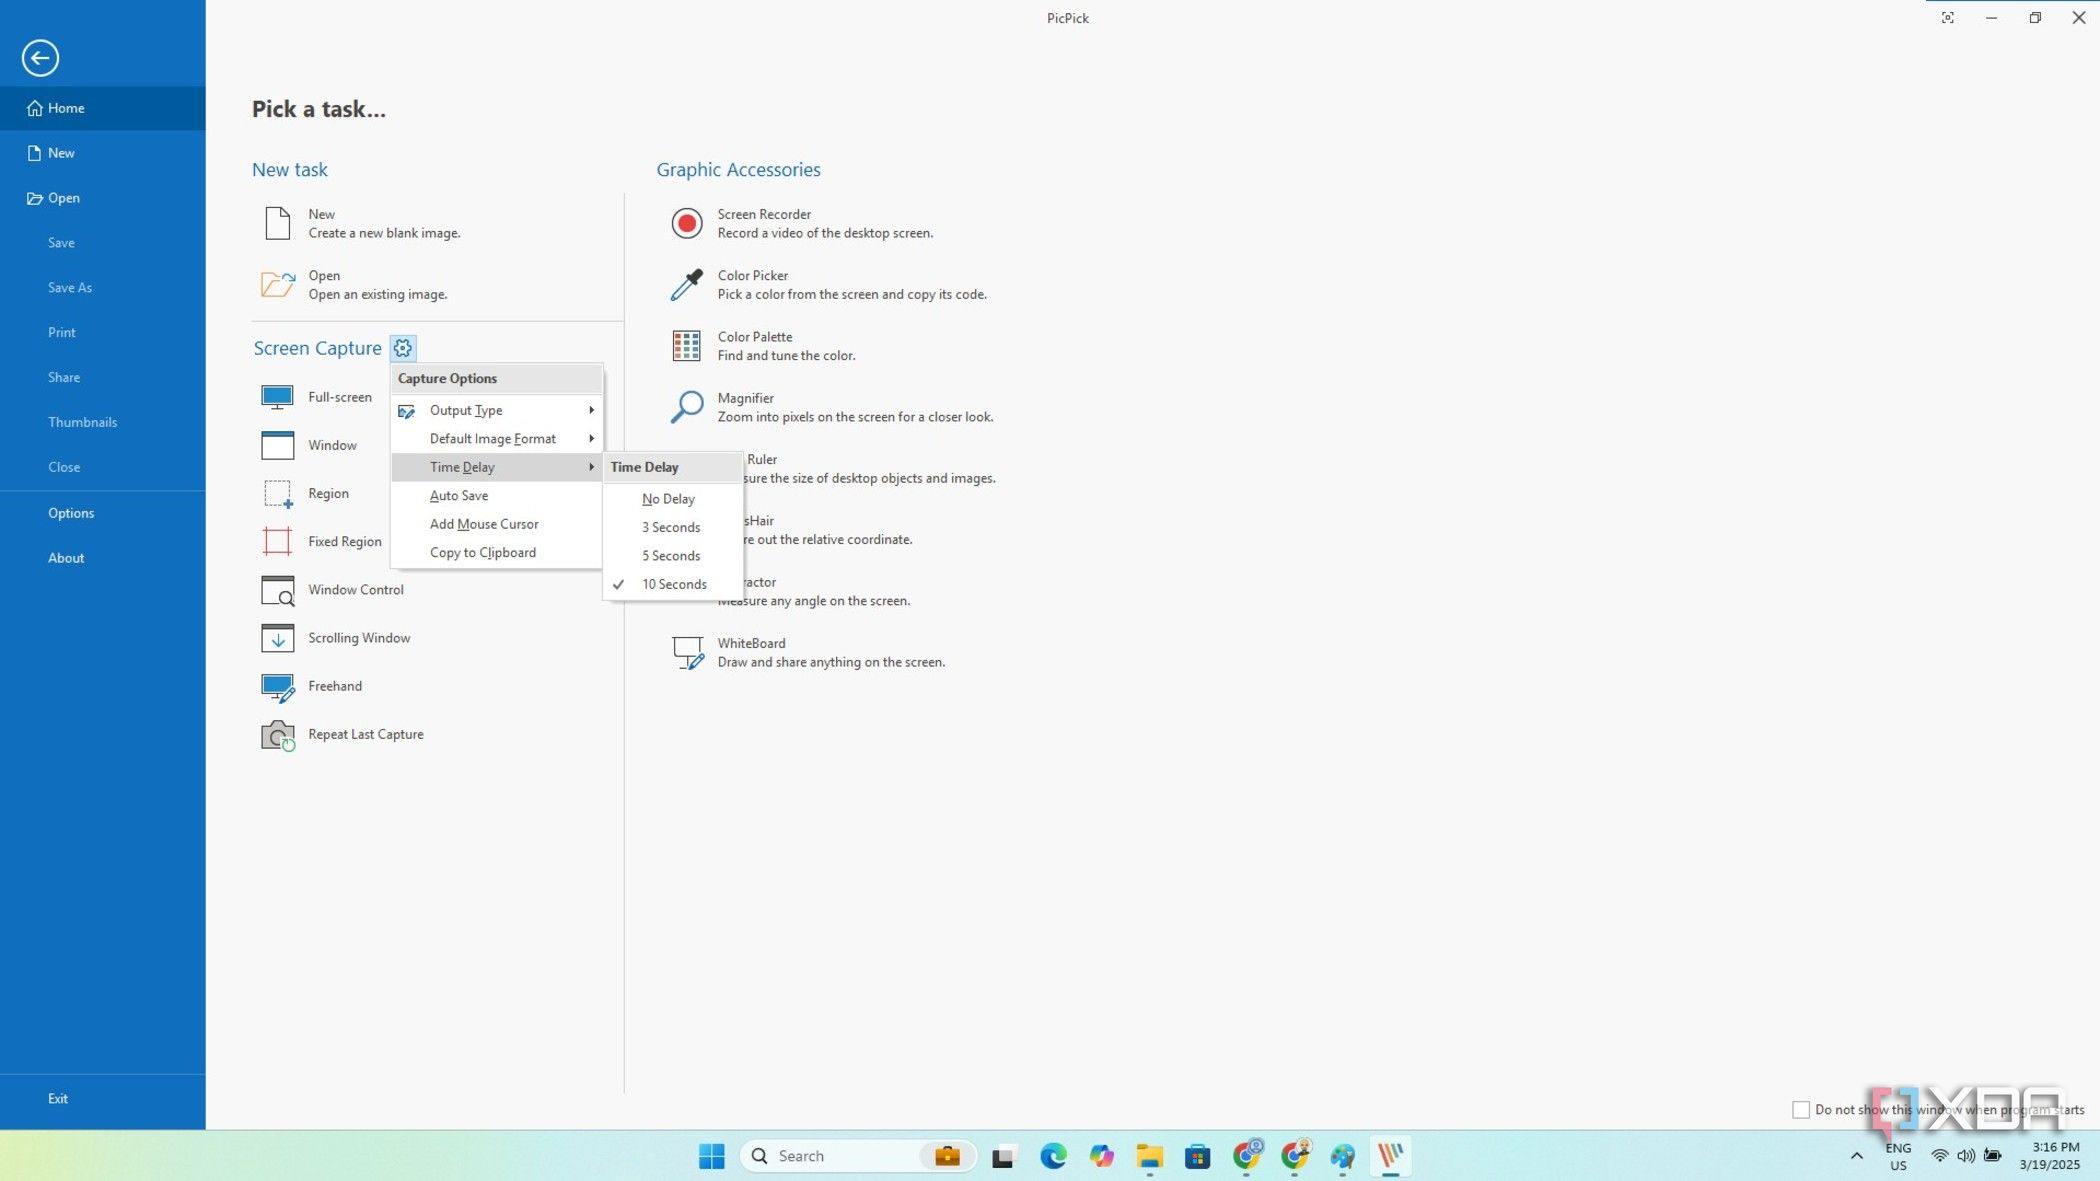This screenshot has height=1181, width=2100.
Task: Open the Options sidebar menu
Action: [71, 512]
